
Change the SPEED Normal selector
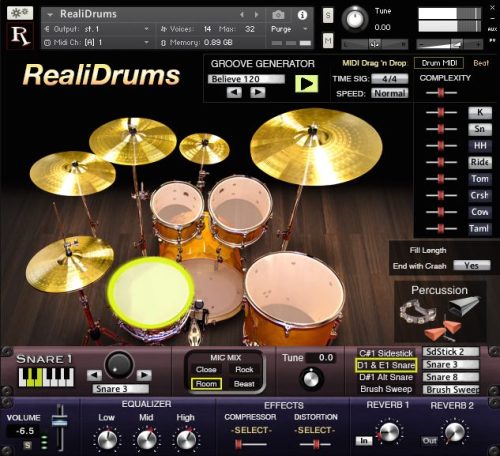[390, 93]
